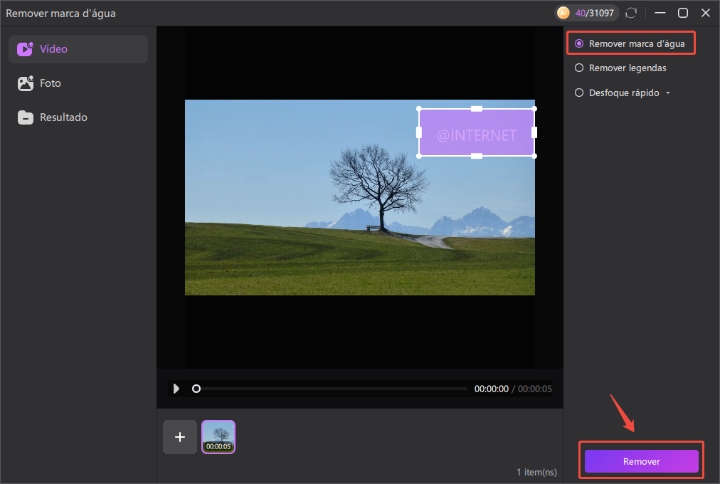Expand the Desfoque rápido dropdown arrow
The height and width of the screenshot is (484, 720).
(667, 93)
